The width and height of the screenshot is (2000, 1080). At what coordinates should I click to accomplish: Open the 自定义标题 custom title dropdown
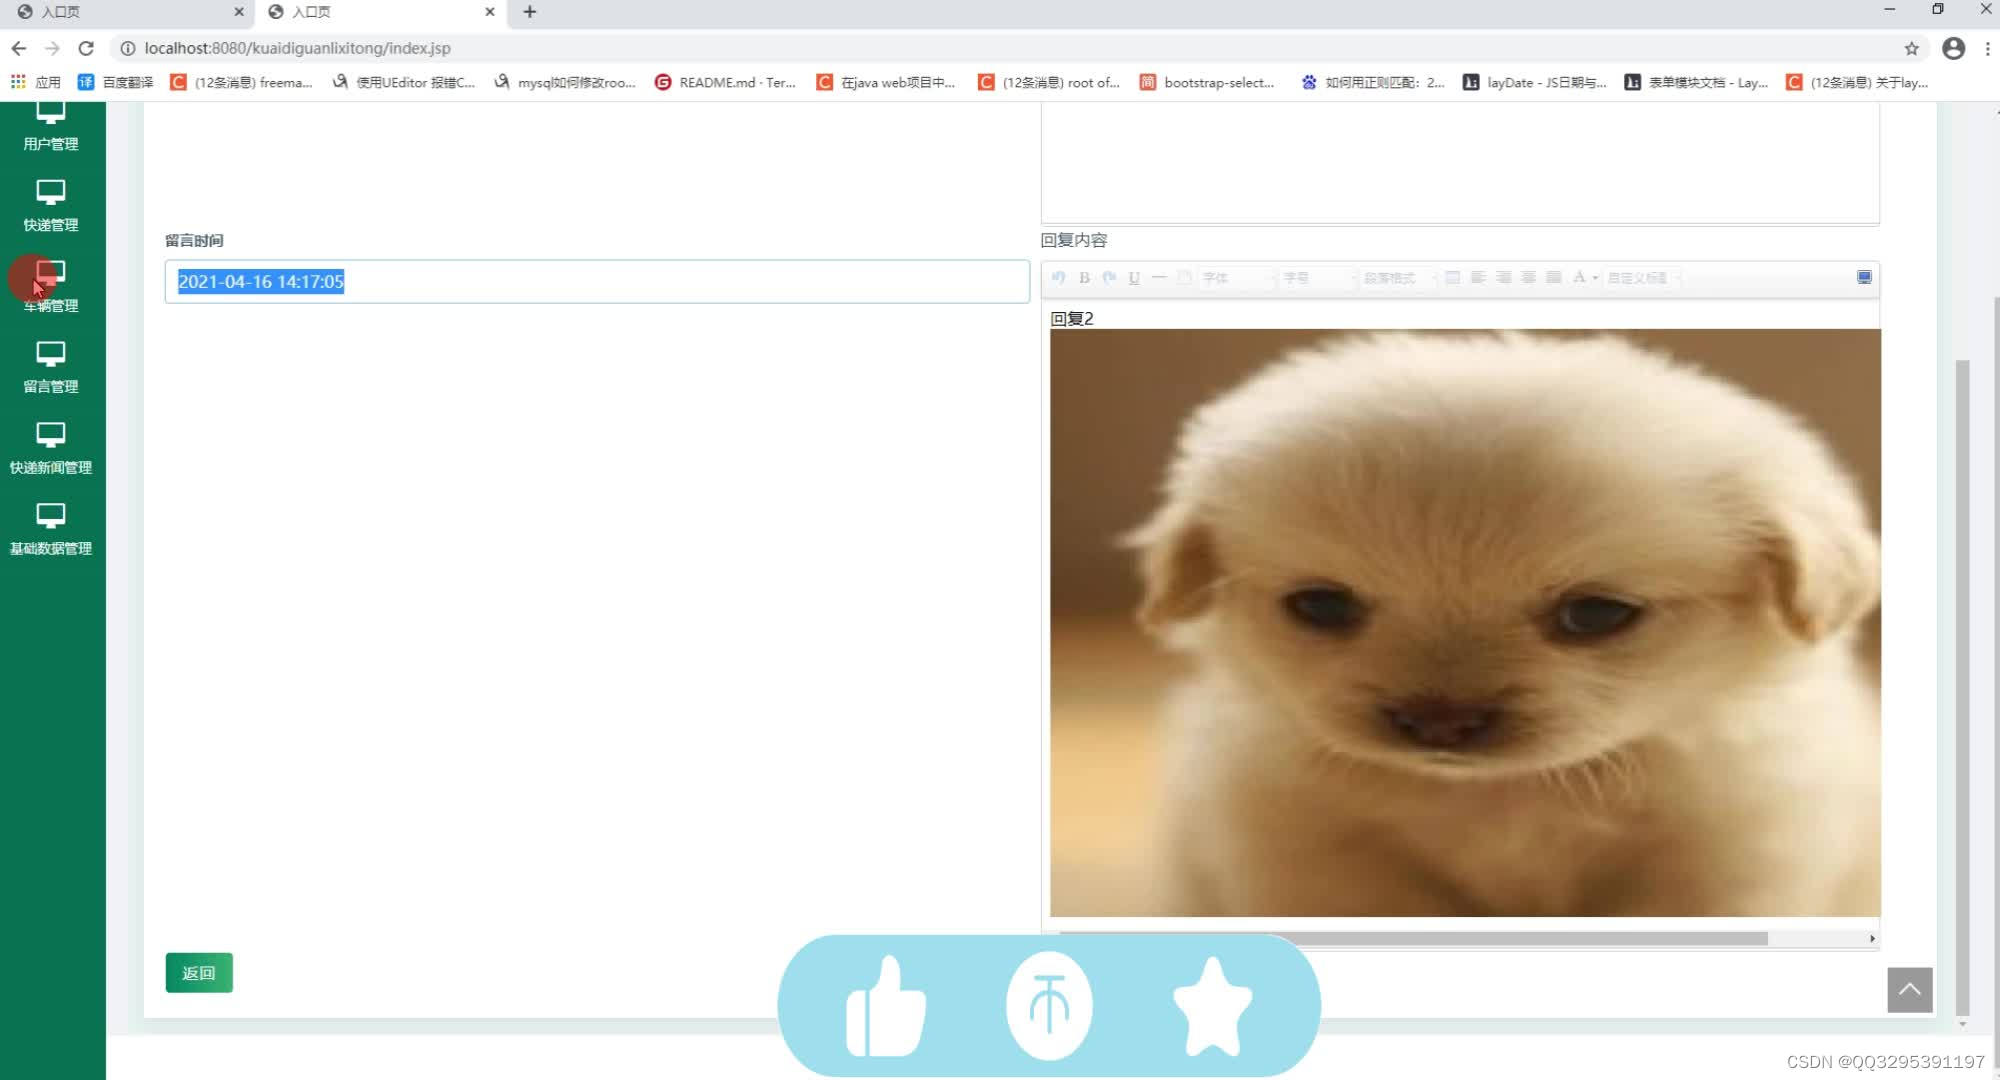1644,278
